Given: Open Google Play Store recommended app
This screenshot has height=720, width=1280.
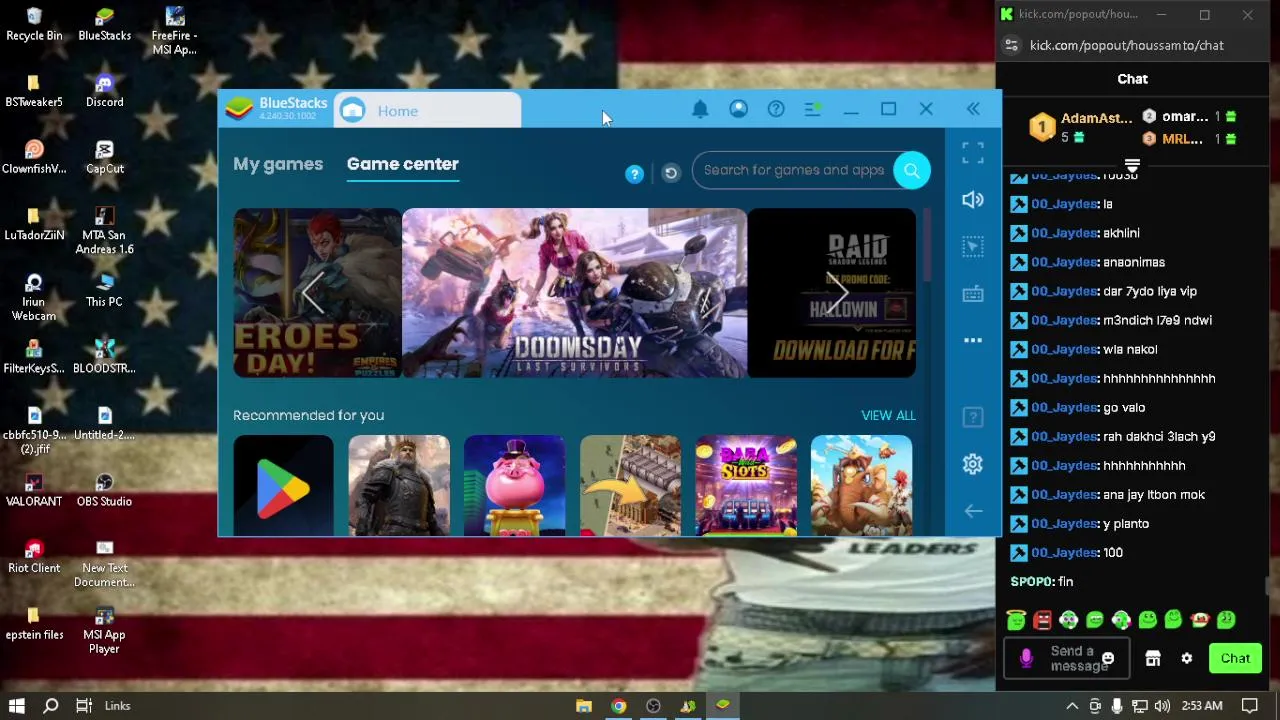Looking at the screenshot, I should pyautogui.click(x=283, y=485).
